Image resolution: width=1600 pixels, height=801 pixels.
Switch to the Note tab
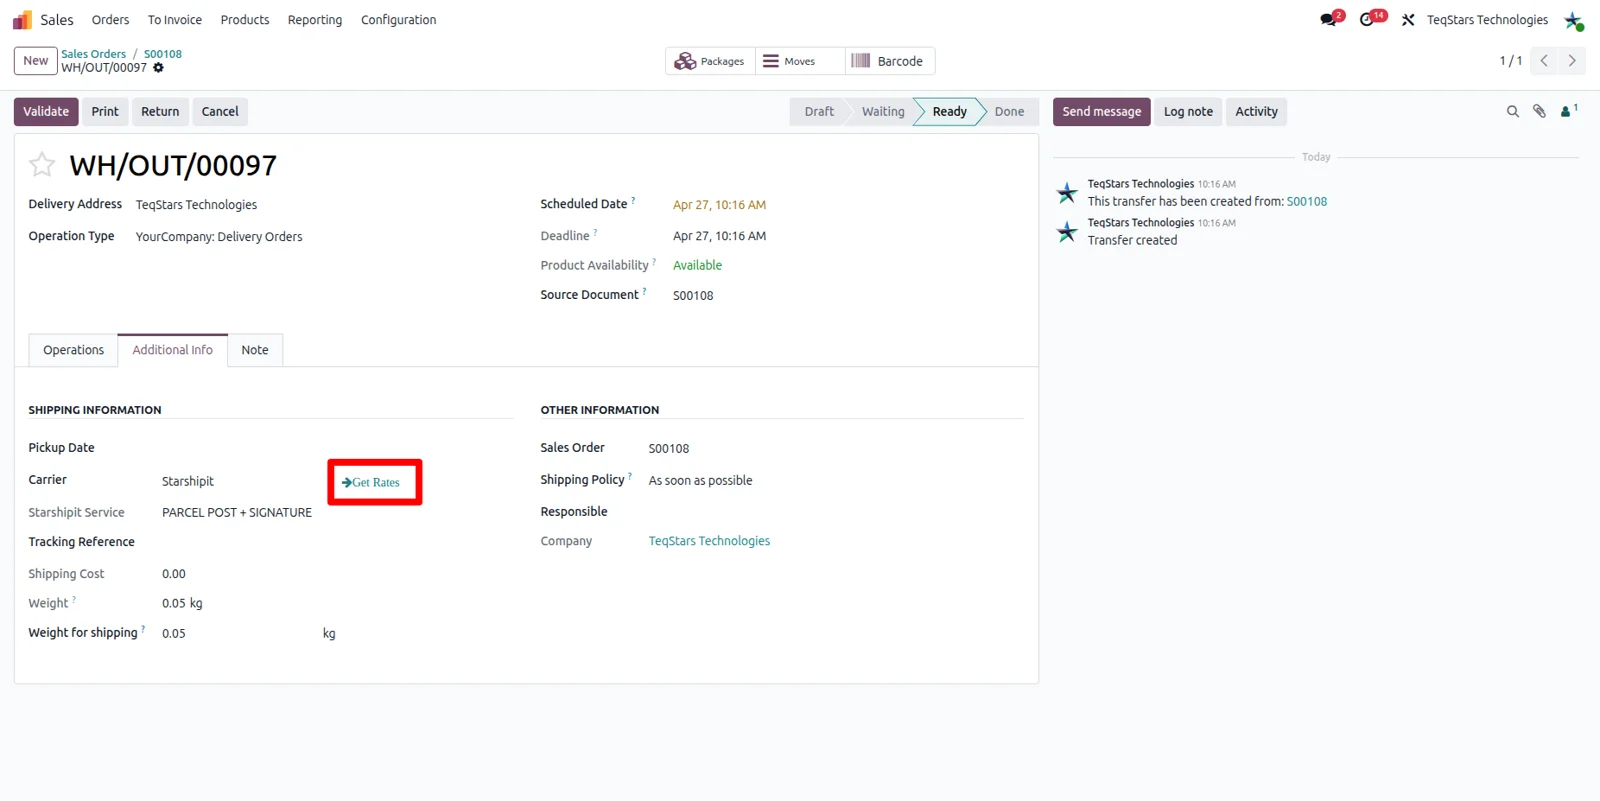[255, 350]
